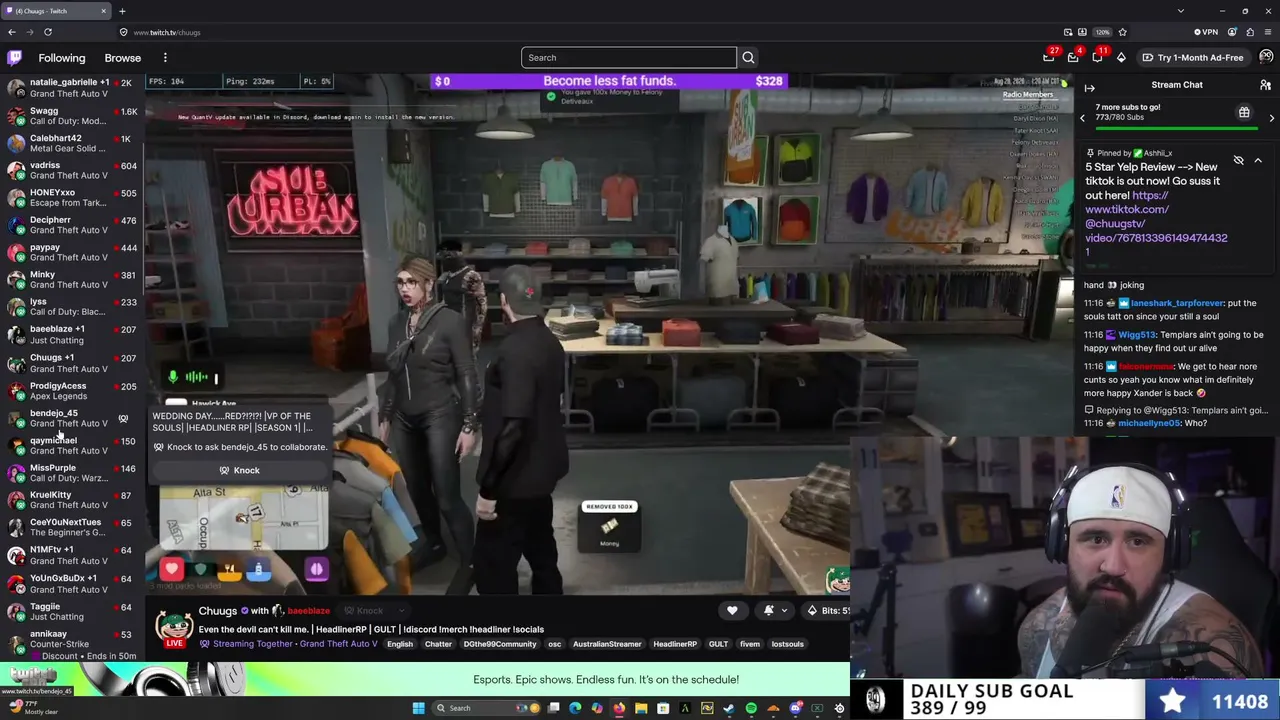The width and height of the screenshot is (1280, 720).
Task: Click the lostsouls stream tag
Action: (787, 644)
